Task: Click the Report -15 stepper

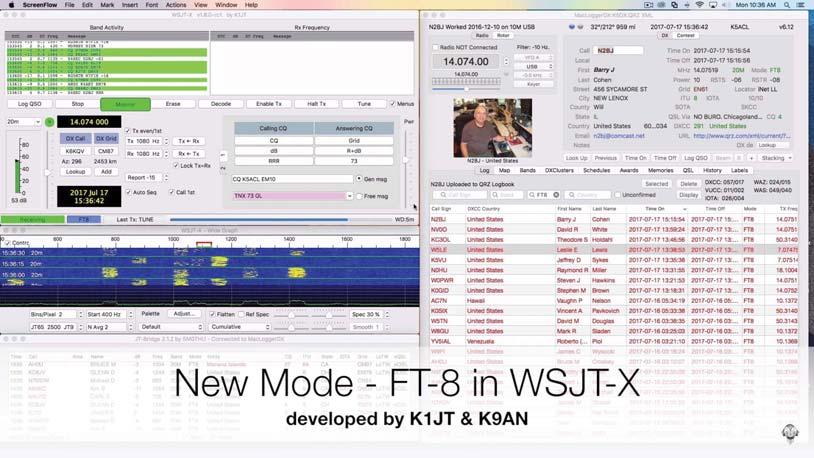Action: click(166, 178)
